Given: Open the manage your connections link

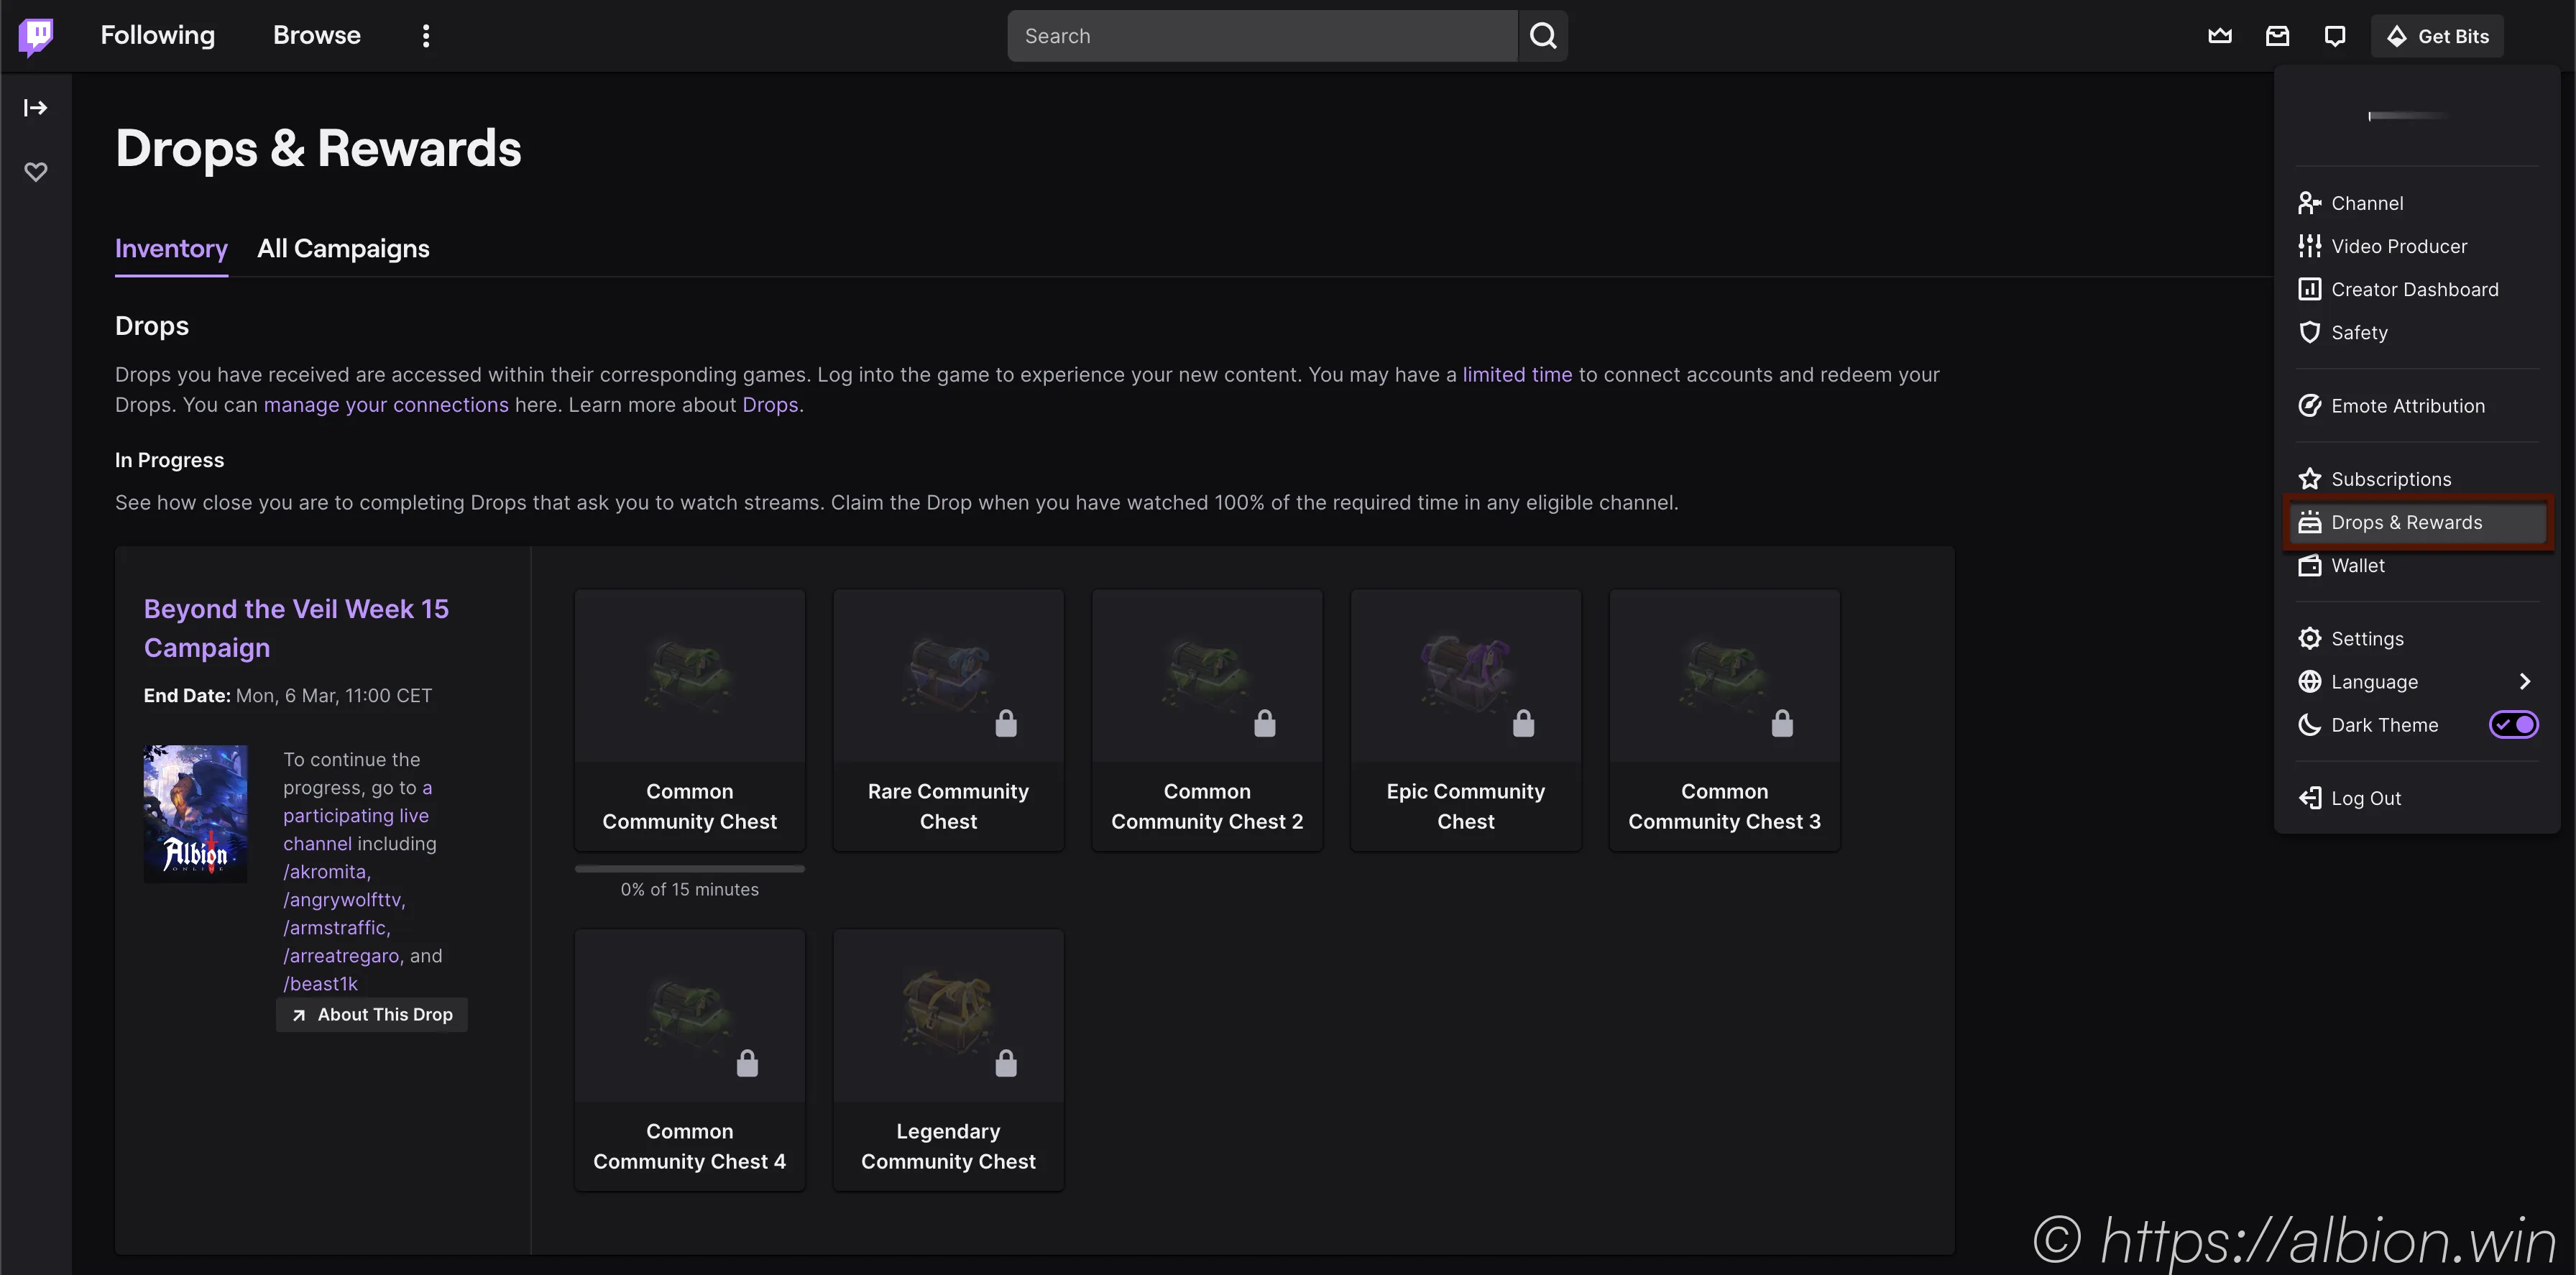Looking at the screenshot, I should click(x=386, y=405).
